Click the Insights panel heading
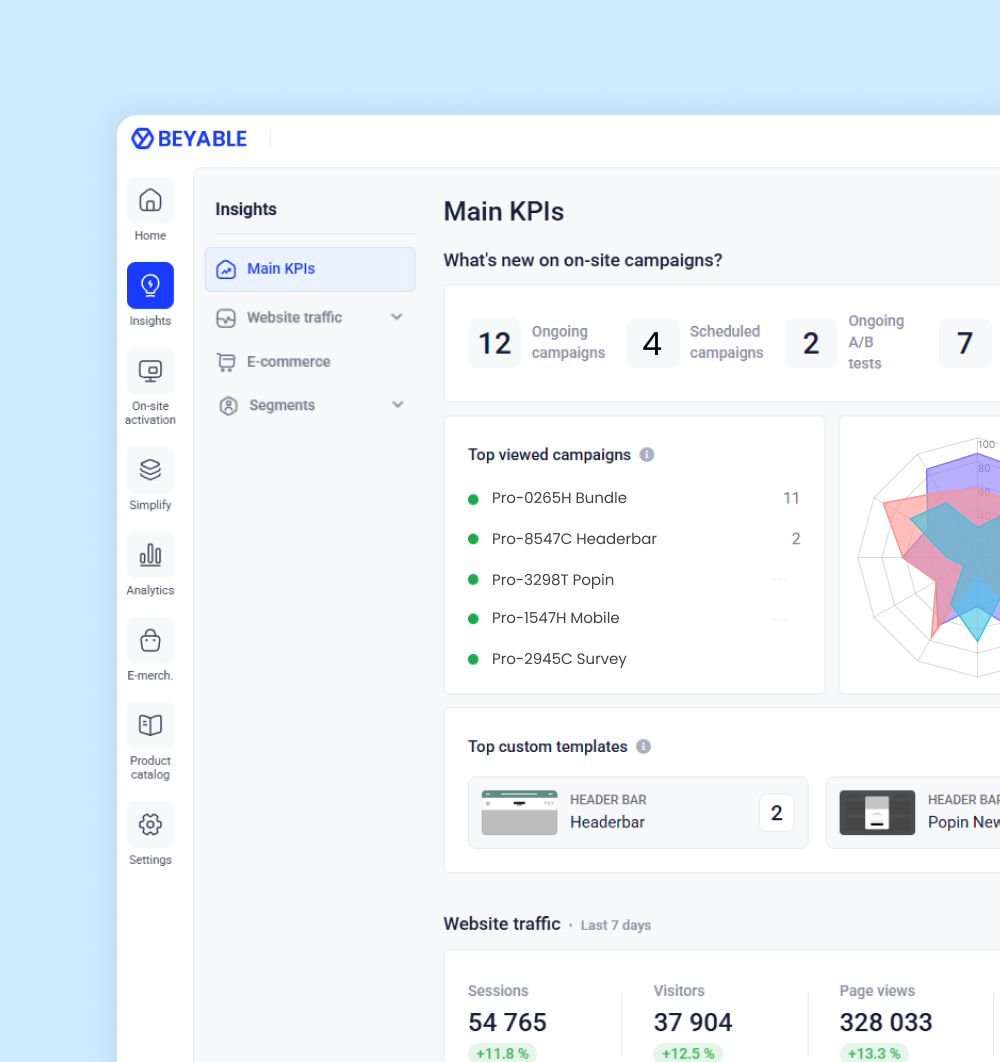 246,209
